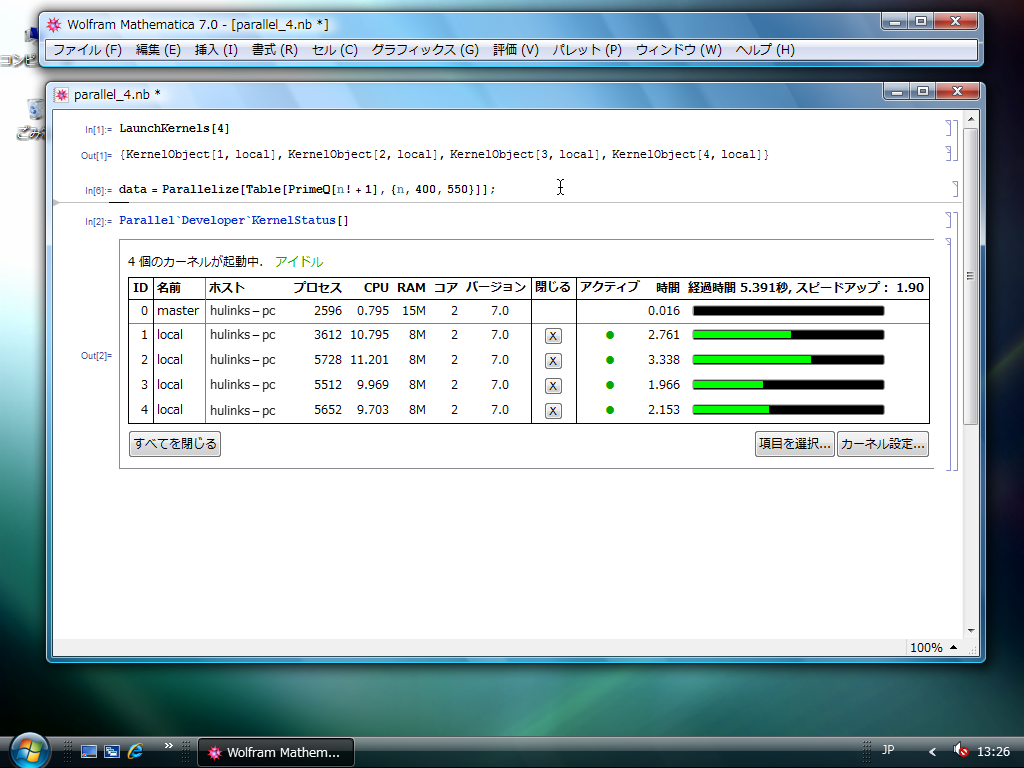Click the active indicator dot for kernel 3
The width and height of the screenshot is (1024, 768).
610,385
